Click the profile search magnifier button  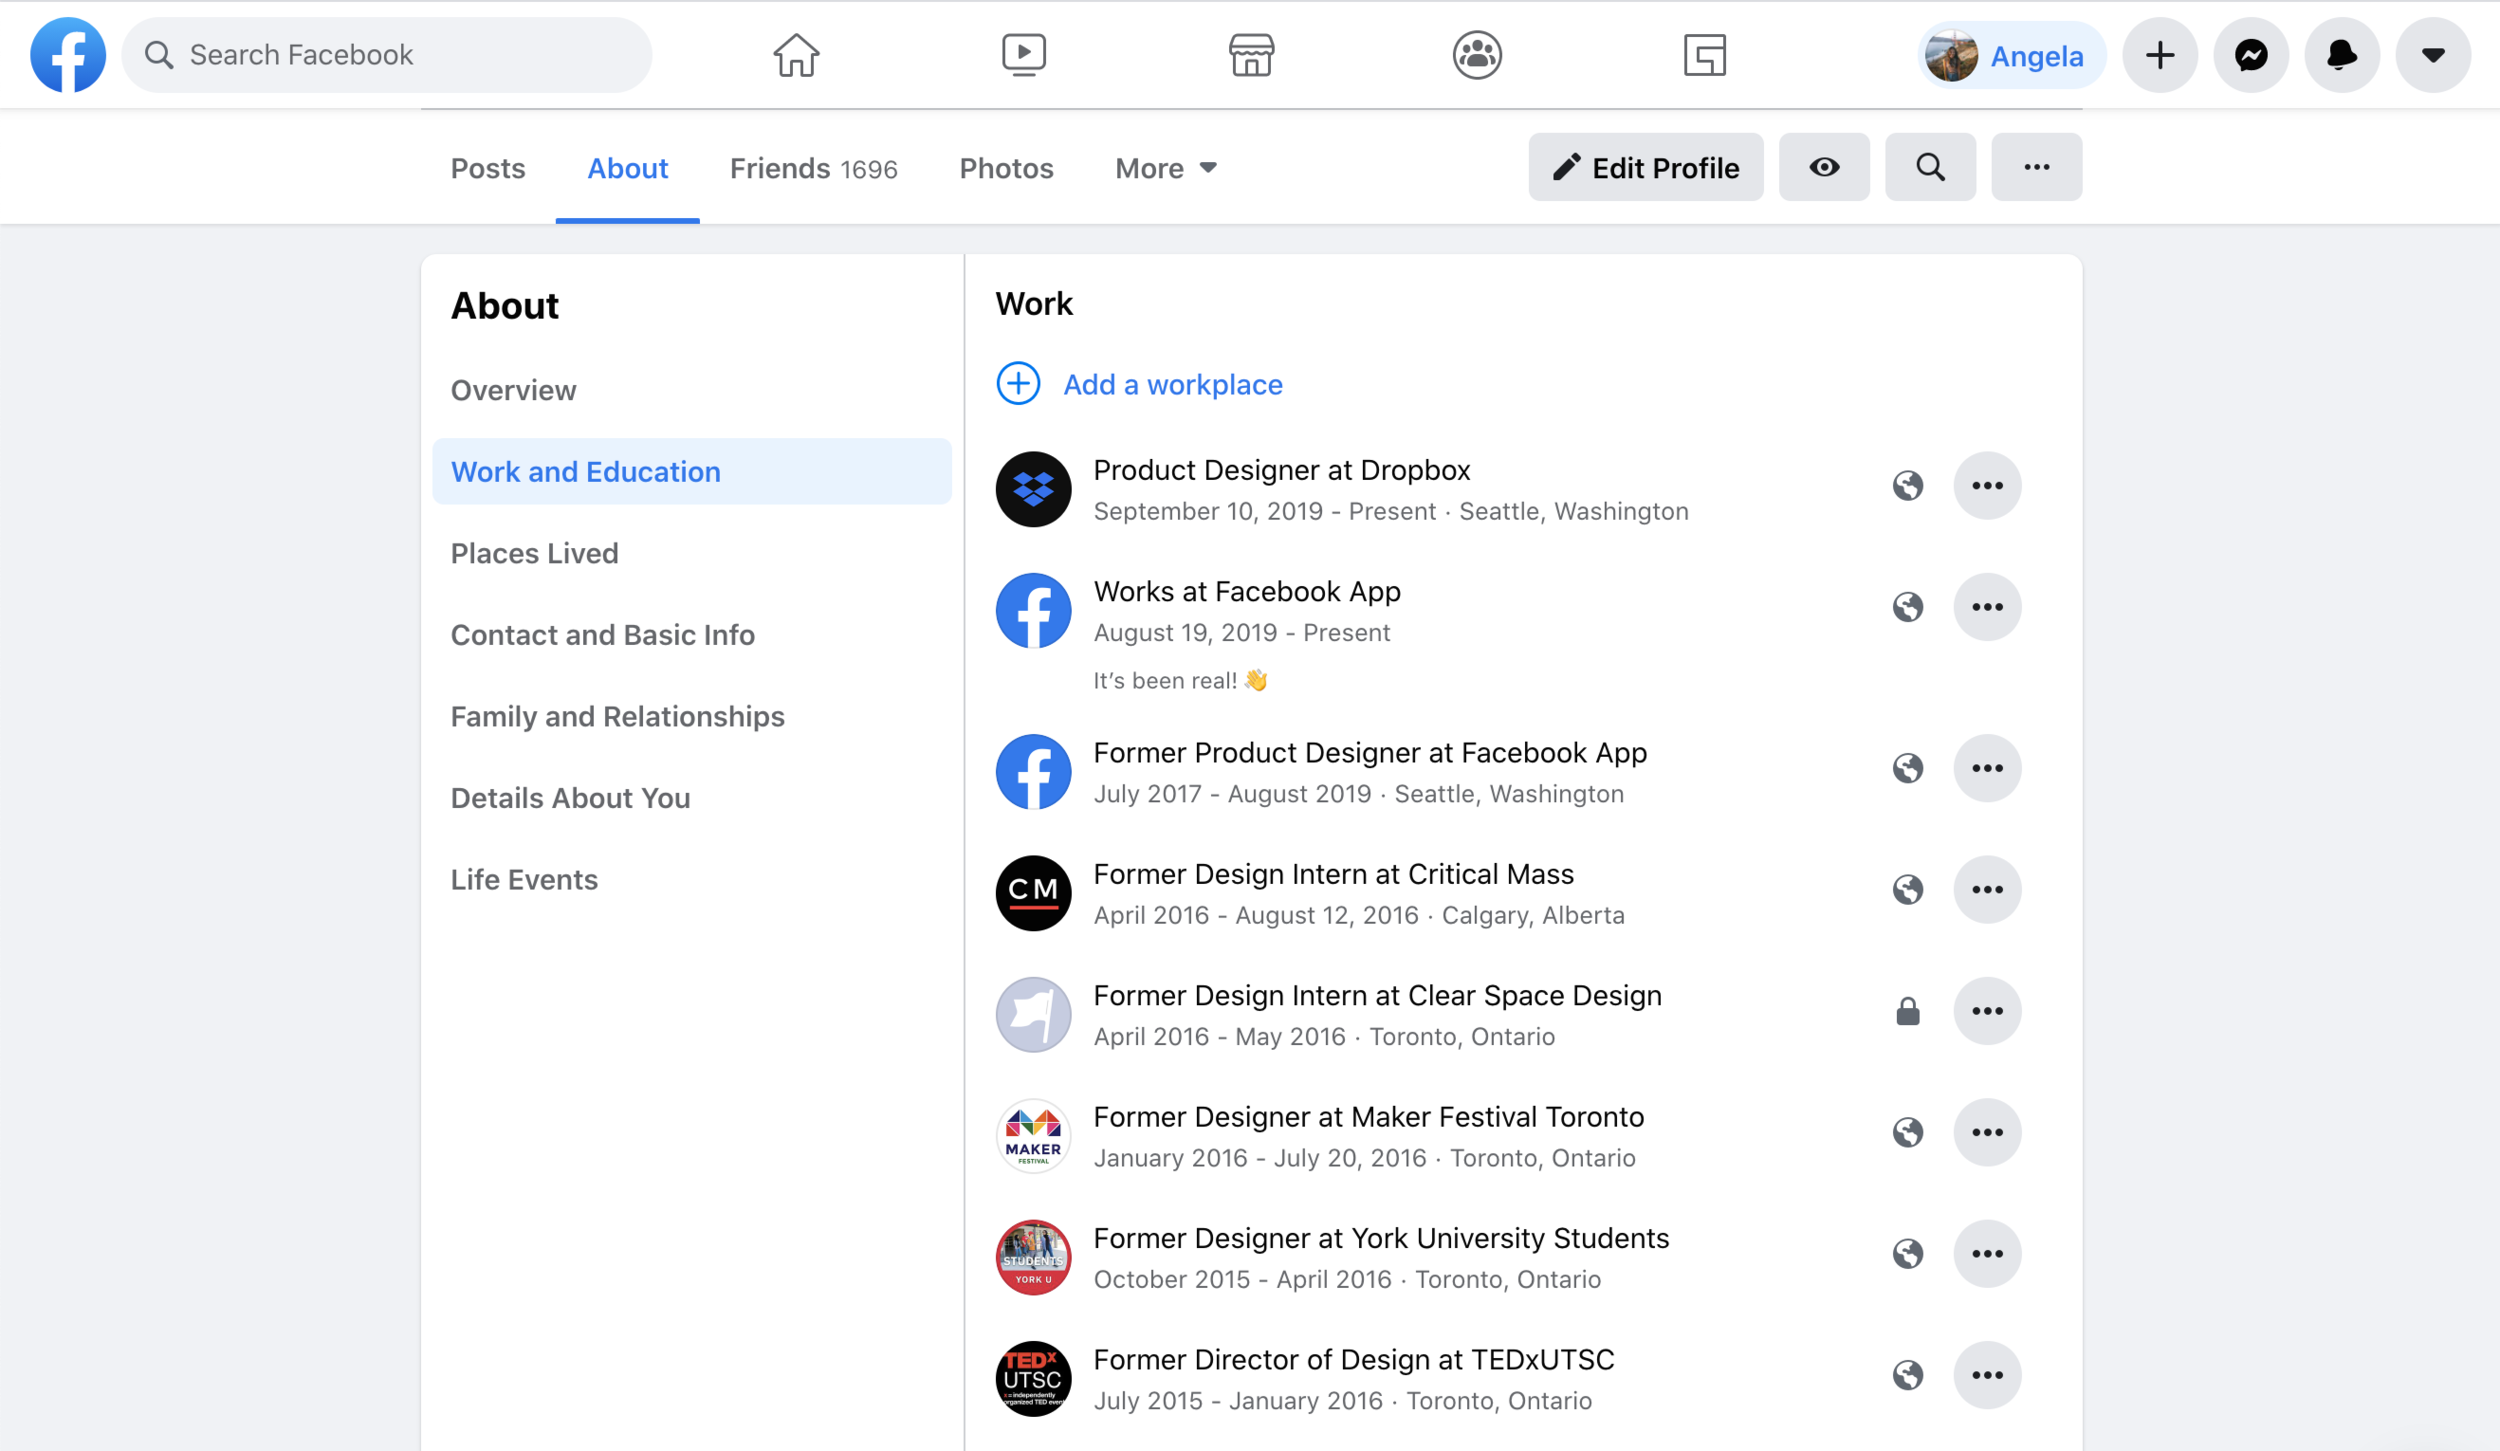[x=1930, y=167]
